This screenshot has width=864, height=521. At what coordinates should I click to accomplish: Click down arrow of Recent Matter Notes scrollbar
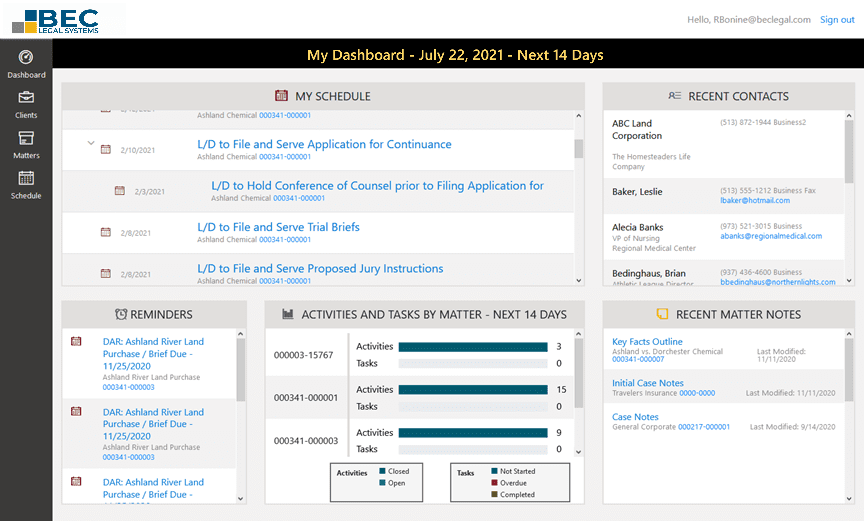click(x=849, y=498)
